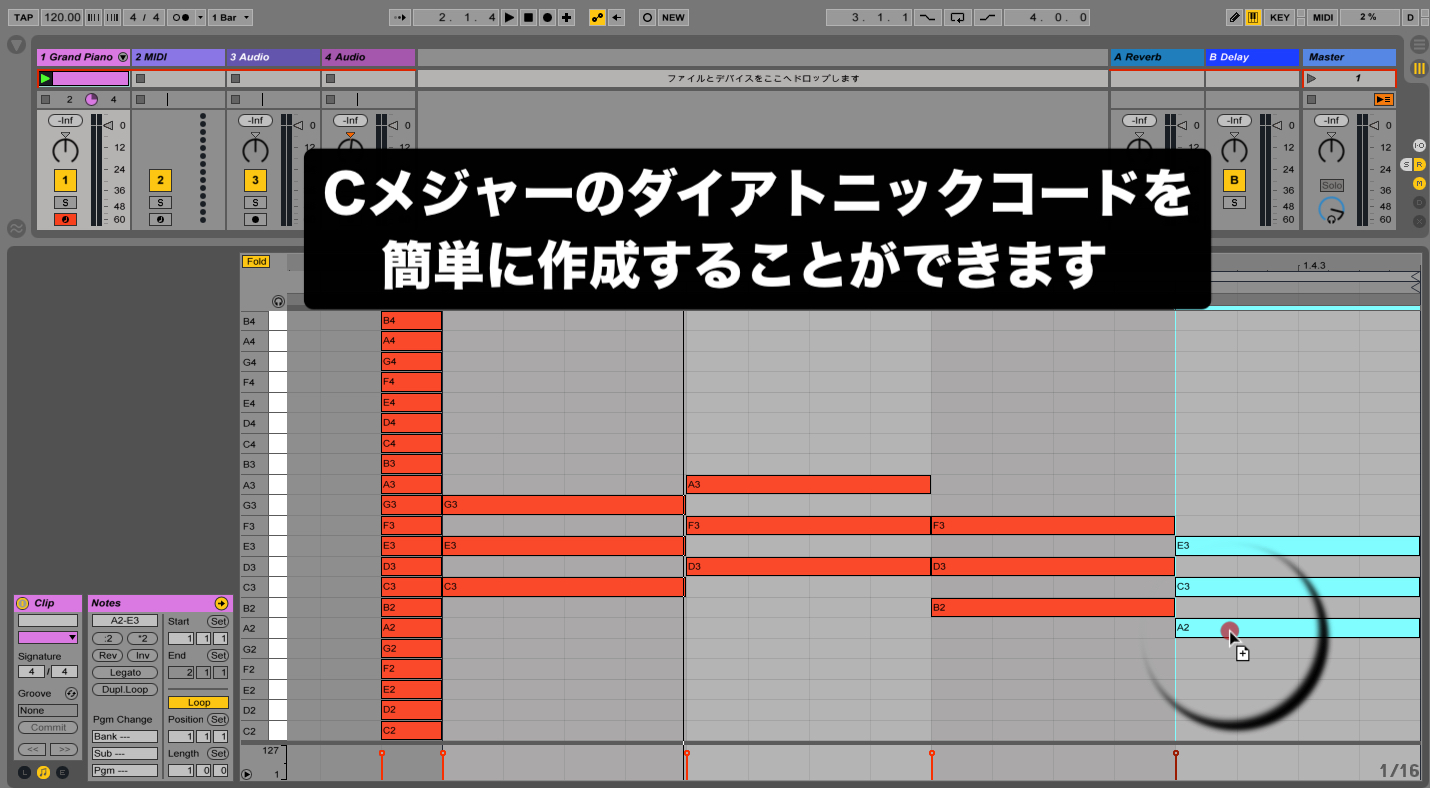Switch to Session view icon
The height and width of the screenshot is (788, 1430).
coord(1419,69)
